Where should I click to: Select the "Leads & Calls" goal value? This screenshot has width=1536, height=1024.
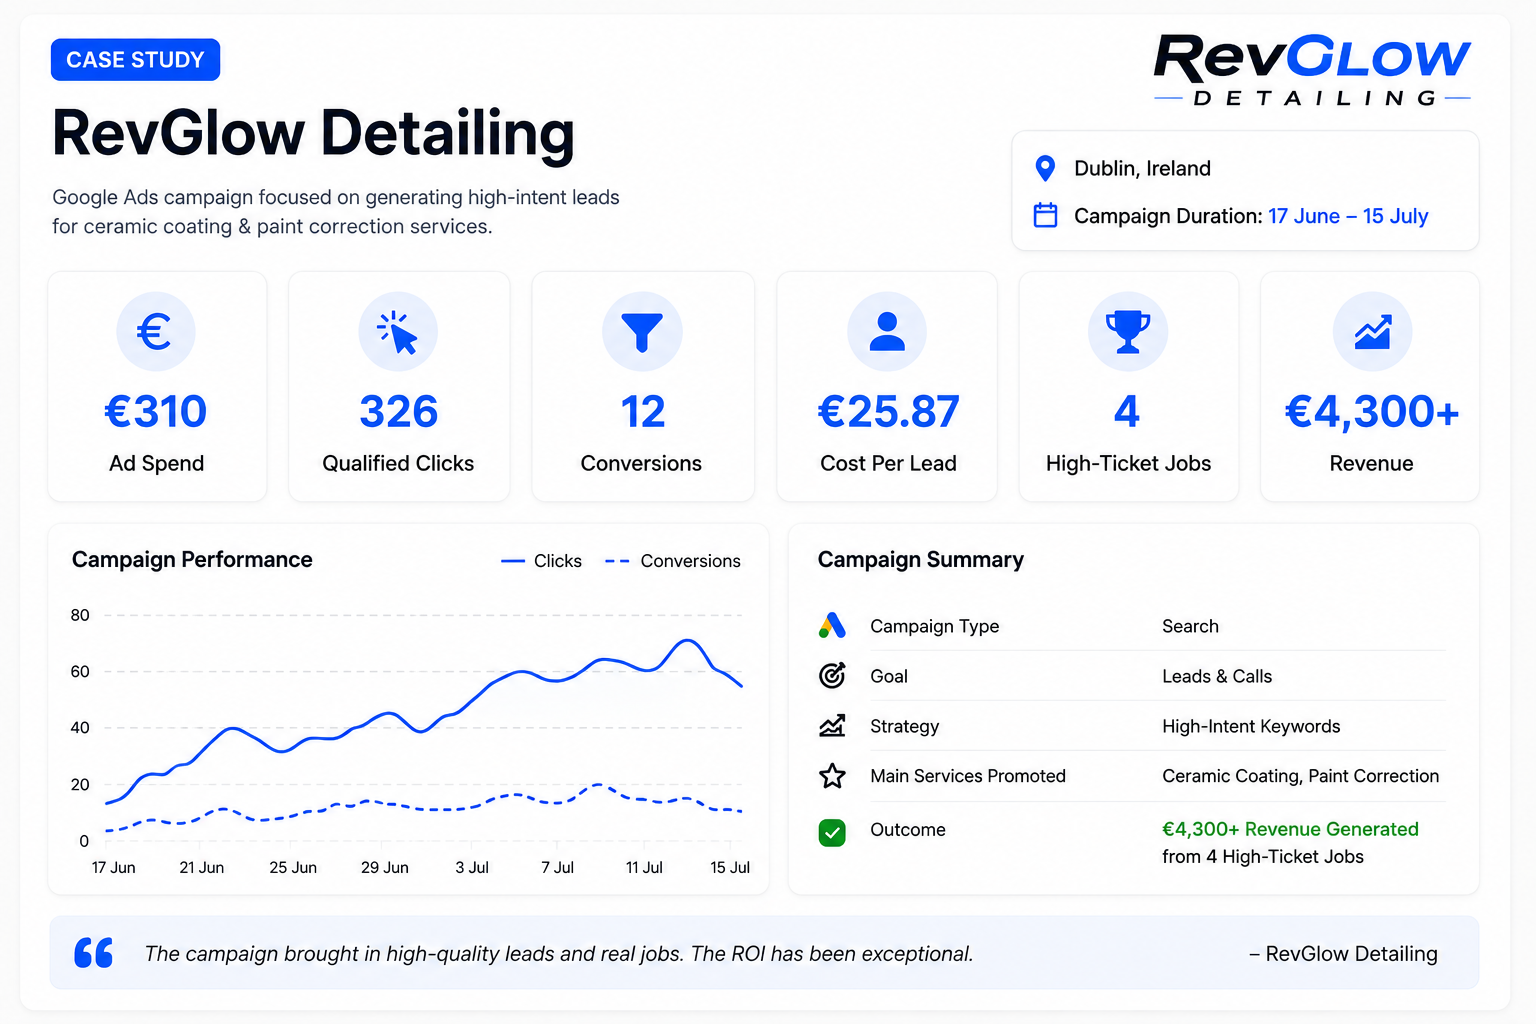point(1217,676)
